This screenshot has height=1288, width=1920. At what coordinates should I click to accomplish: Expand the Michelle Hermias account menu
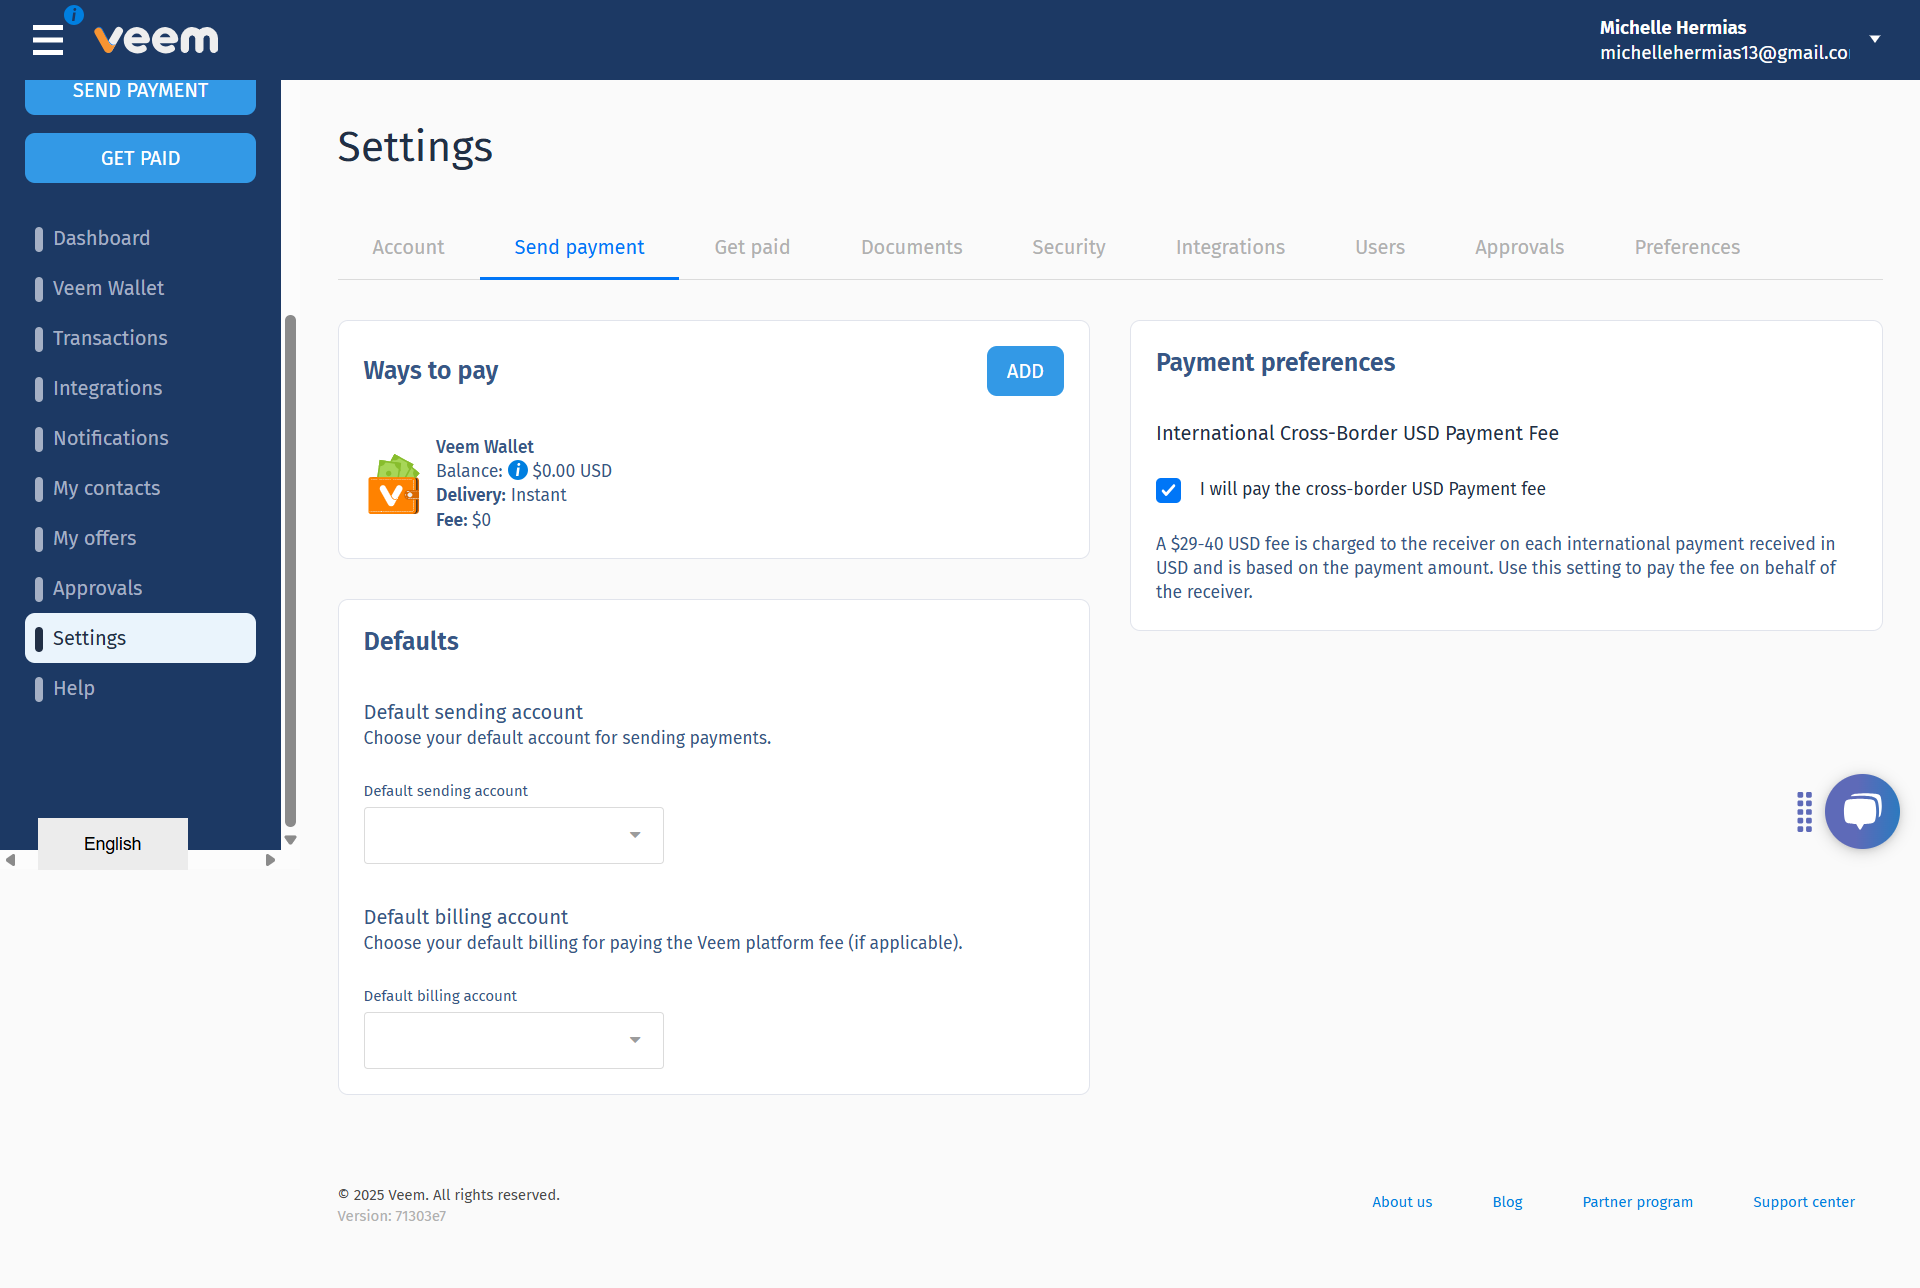pos(1875,39)
